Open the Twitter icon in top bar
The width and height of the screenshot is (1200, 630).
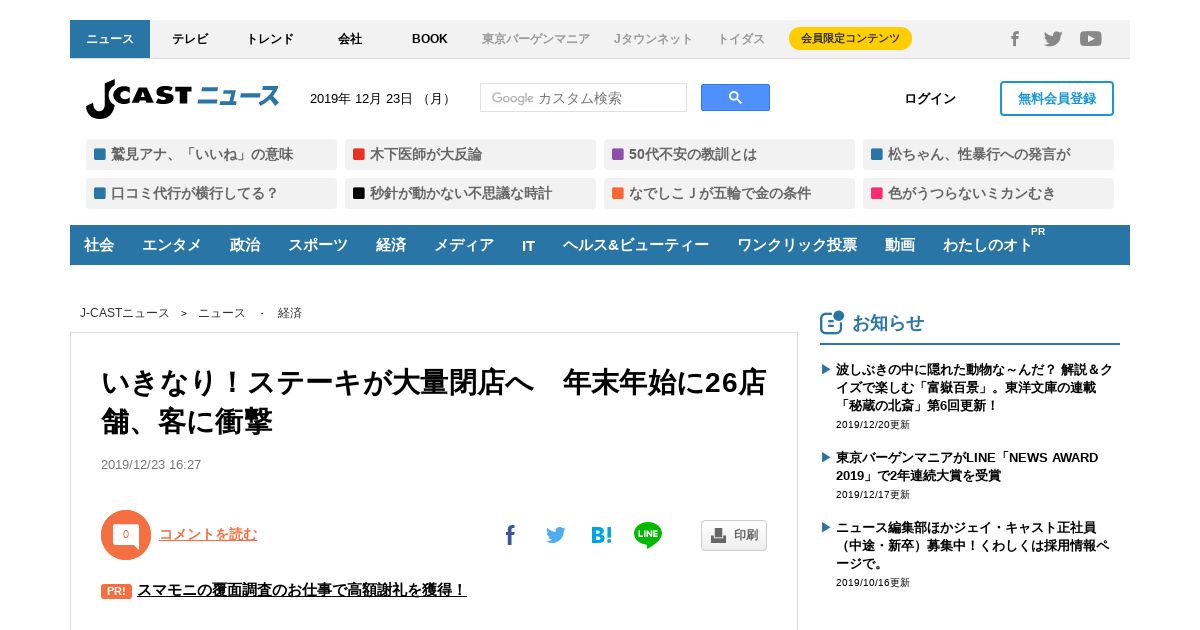pyautogui.click(x=1053, y=39)
